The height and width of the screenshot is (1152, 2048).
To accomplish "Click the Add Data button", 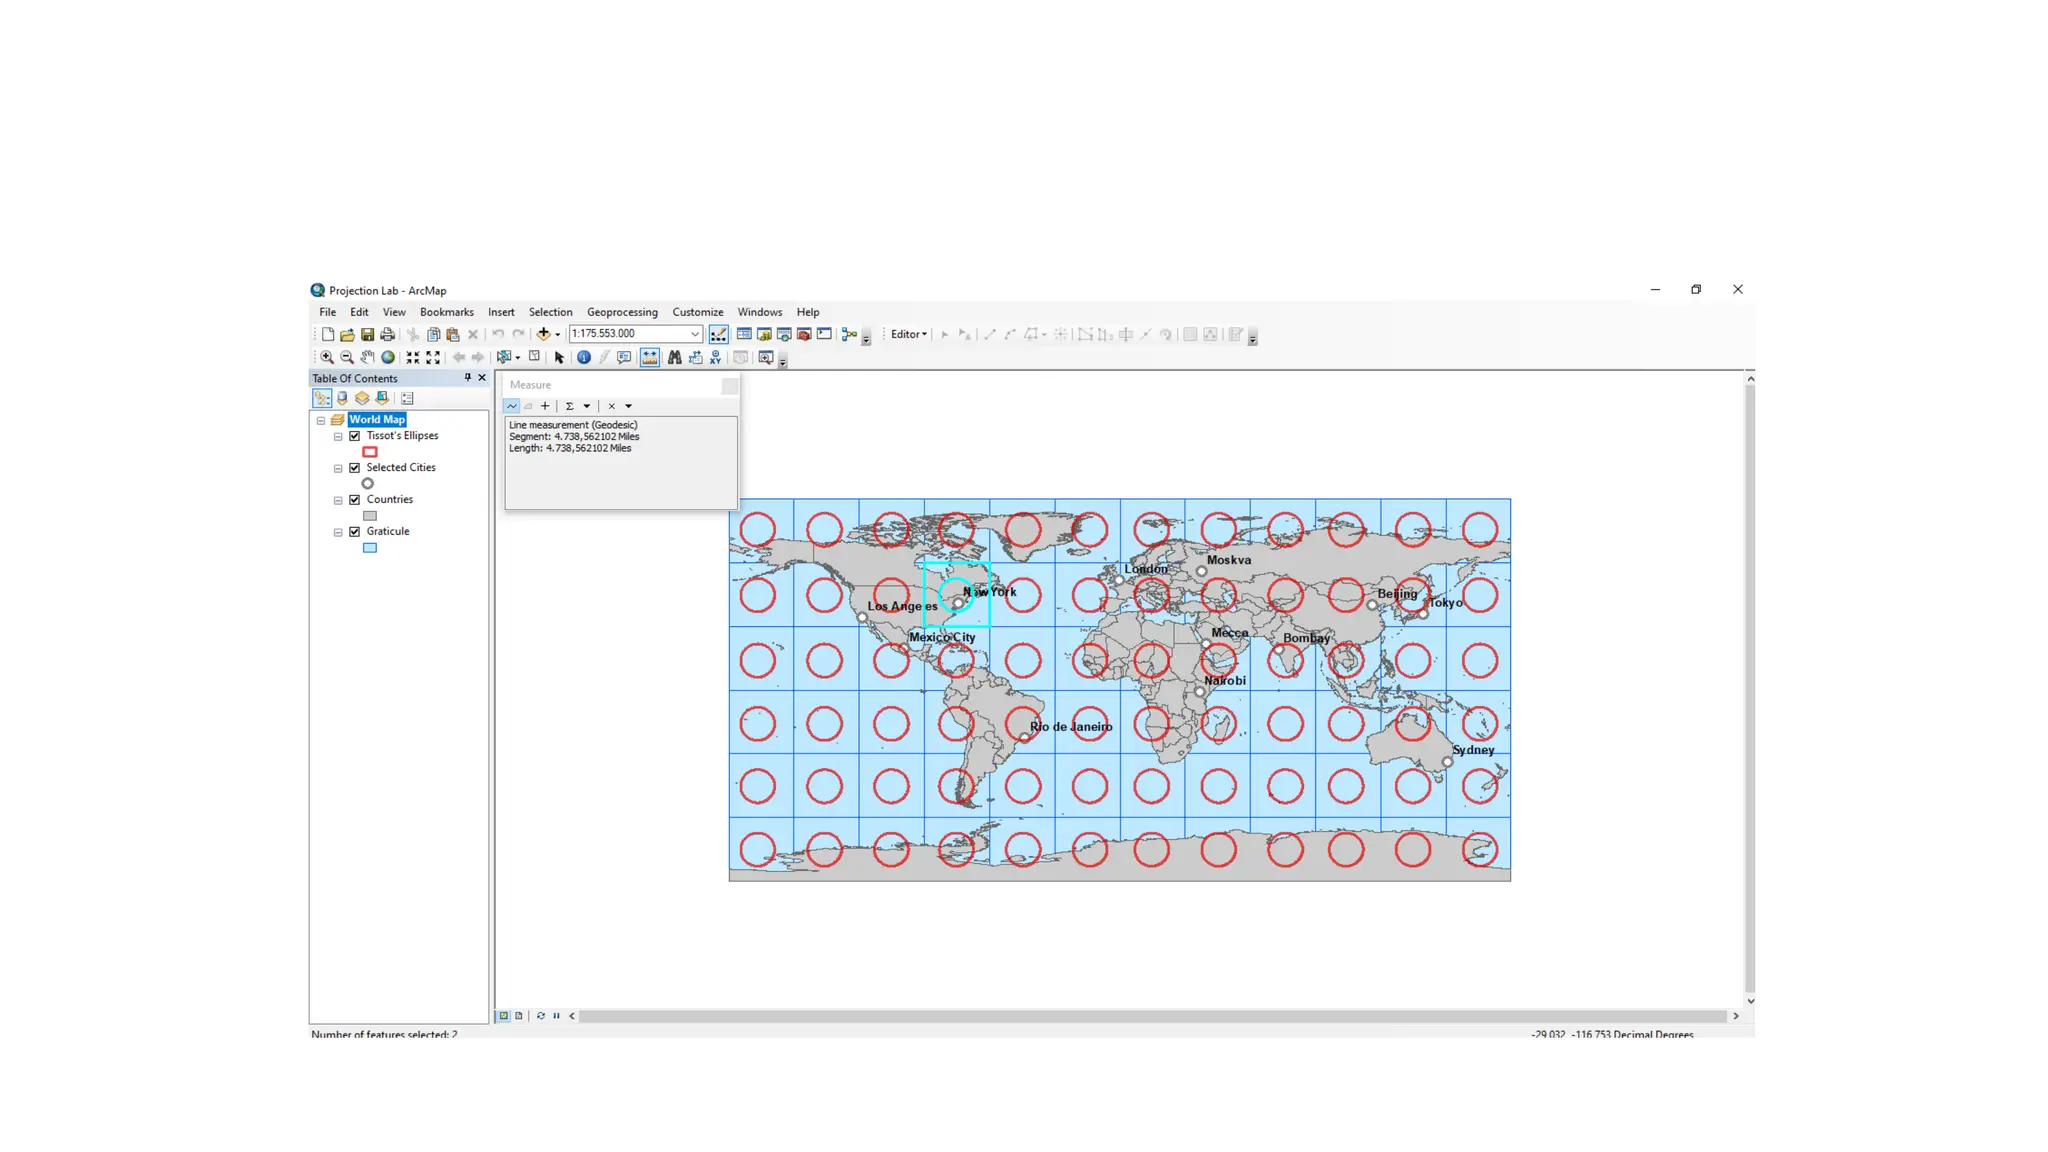I will click(543, 334).
